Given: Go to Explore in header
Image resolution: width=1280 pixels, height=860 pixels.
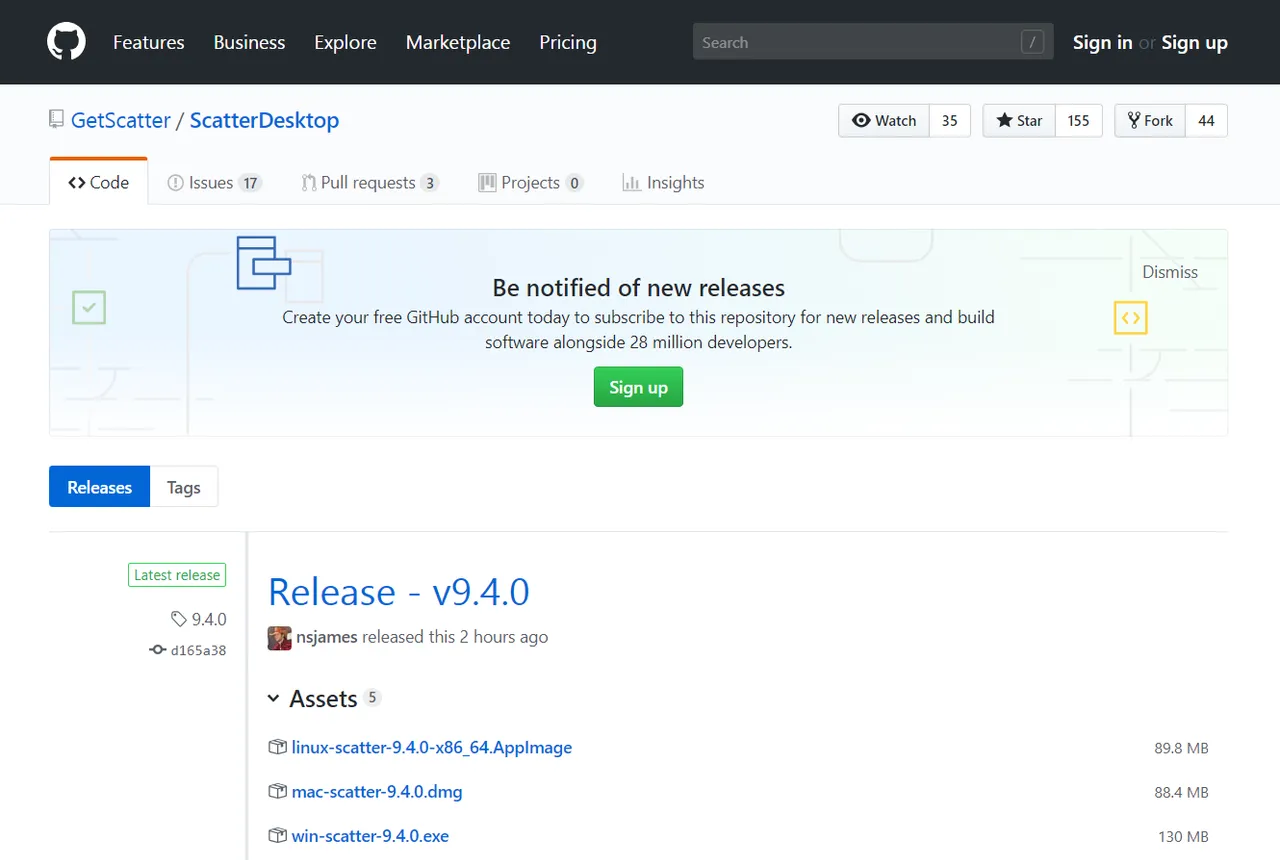Looking at the screenshot, I should [x=345, y=42].
